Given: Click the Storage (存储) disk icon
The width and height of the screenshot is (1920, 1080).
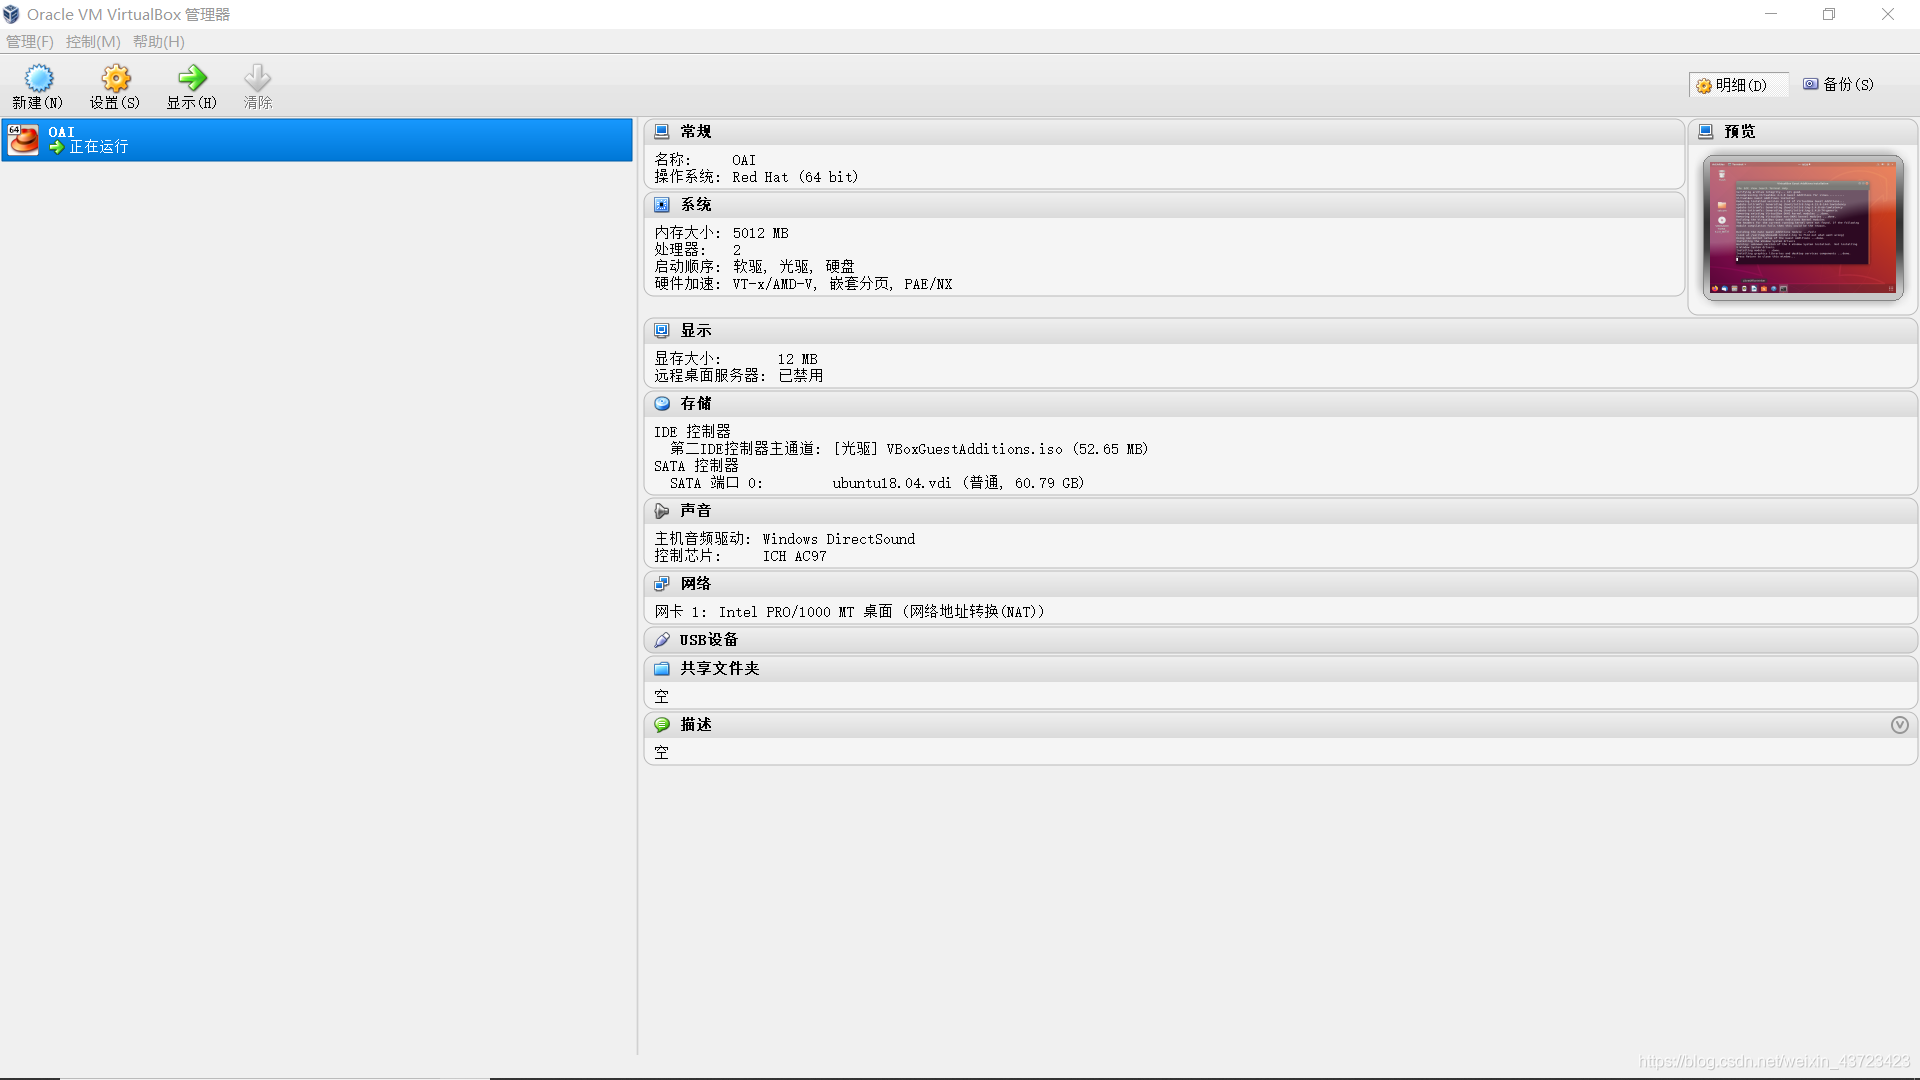Looking at the screenshot, I should 662,403.
